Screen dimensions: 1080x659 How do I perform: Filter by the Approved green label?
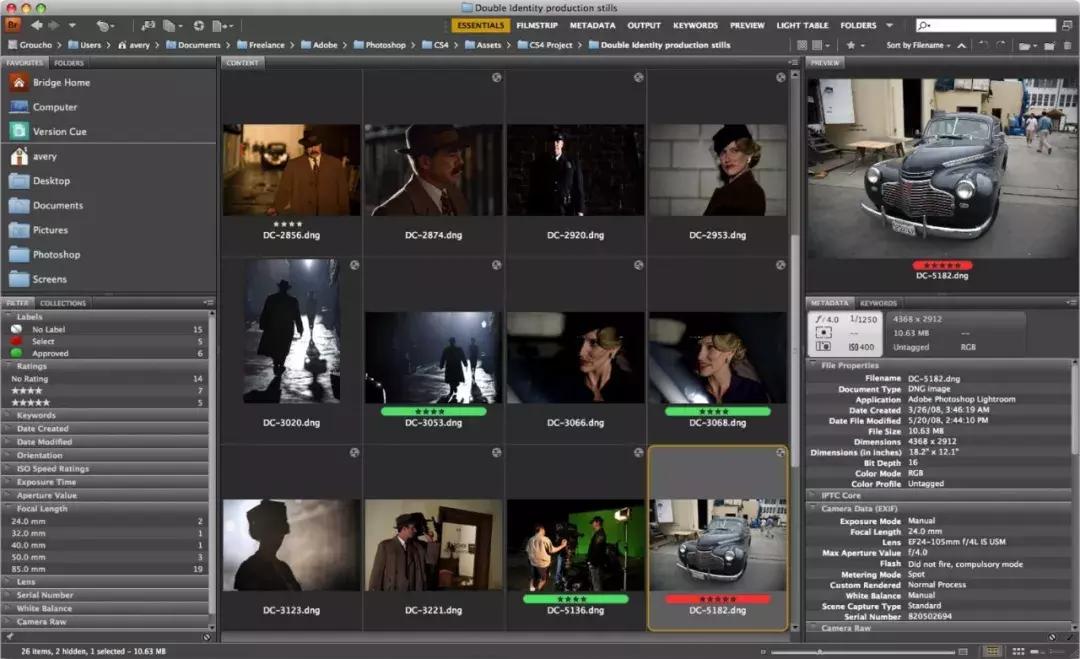pos(50,353)
